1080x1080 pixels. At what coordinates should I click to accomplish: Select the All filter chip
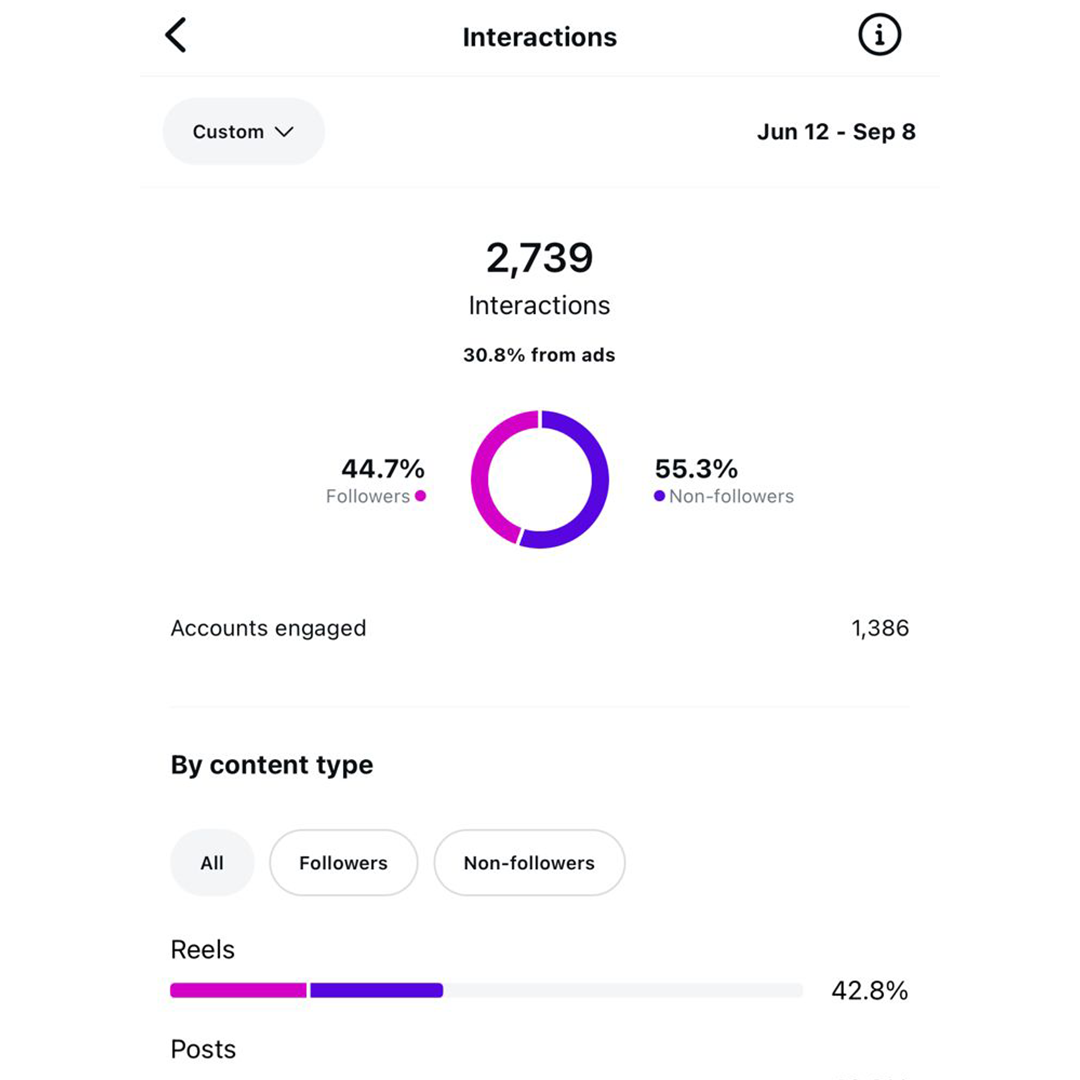[x=212, y=863]
